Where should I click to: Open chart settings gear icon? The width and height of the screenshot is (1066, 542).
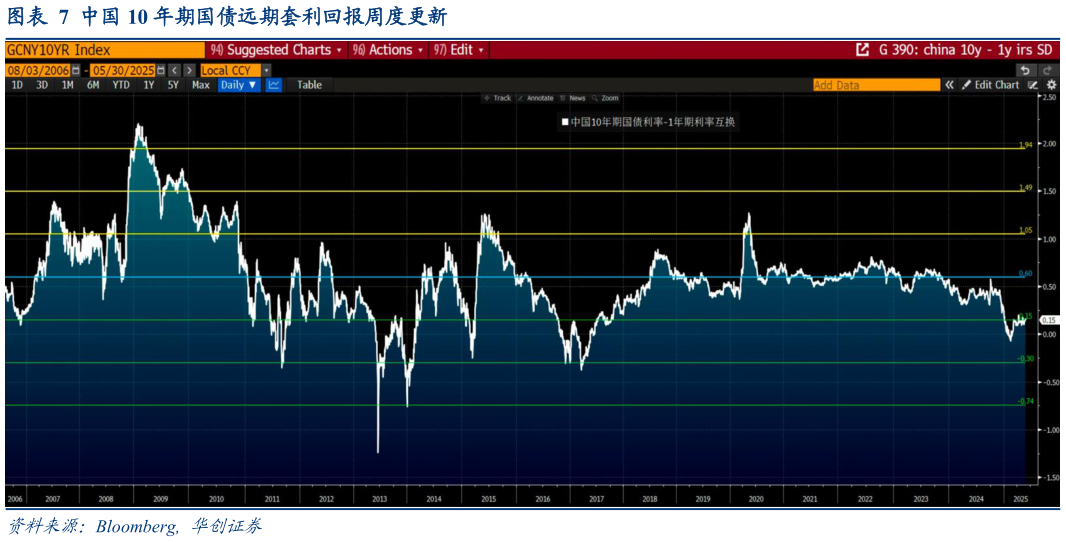[1051, 85]
